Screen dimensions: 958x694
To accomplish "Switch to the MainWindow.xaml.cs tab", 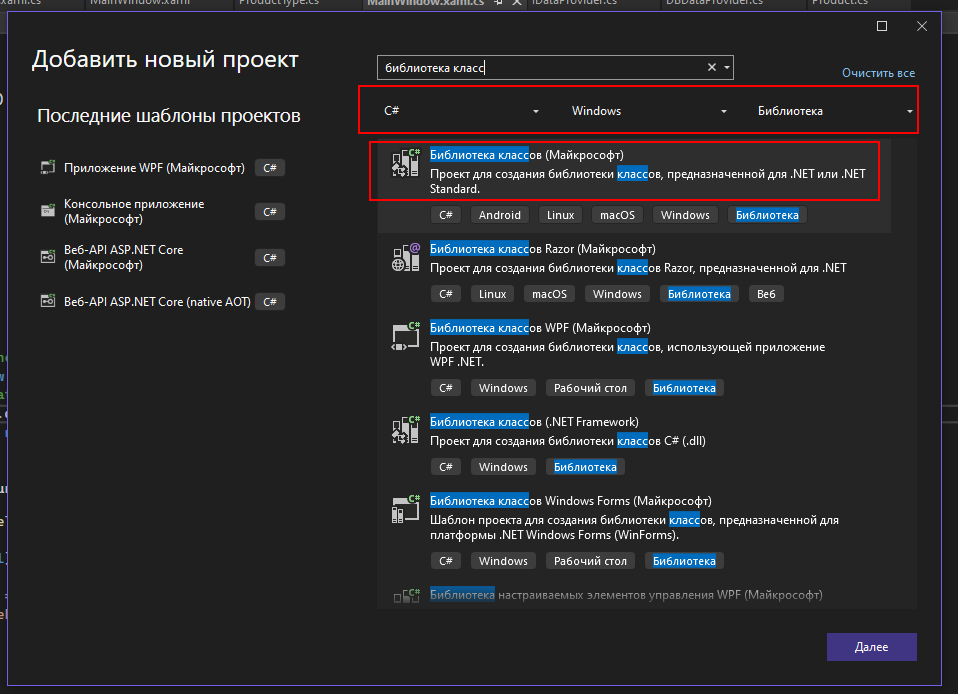I will tap(425, 4).
